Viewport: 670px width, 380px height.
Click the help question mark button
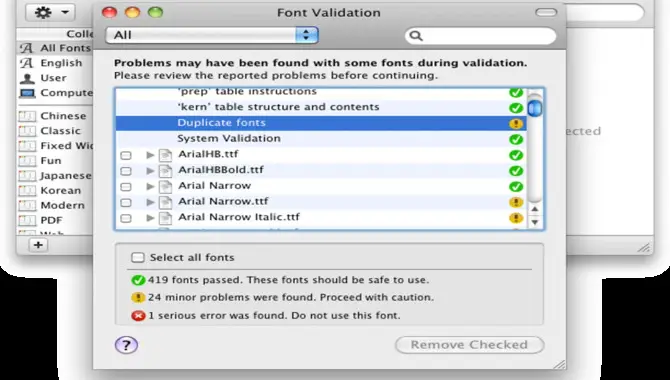(x=126, y=345)
